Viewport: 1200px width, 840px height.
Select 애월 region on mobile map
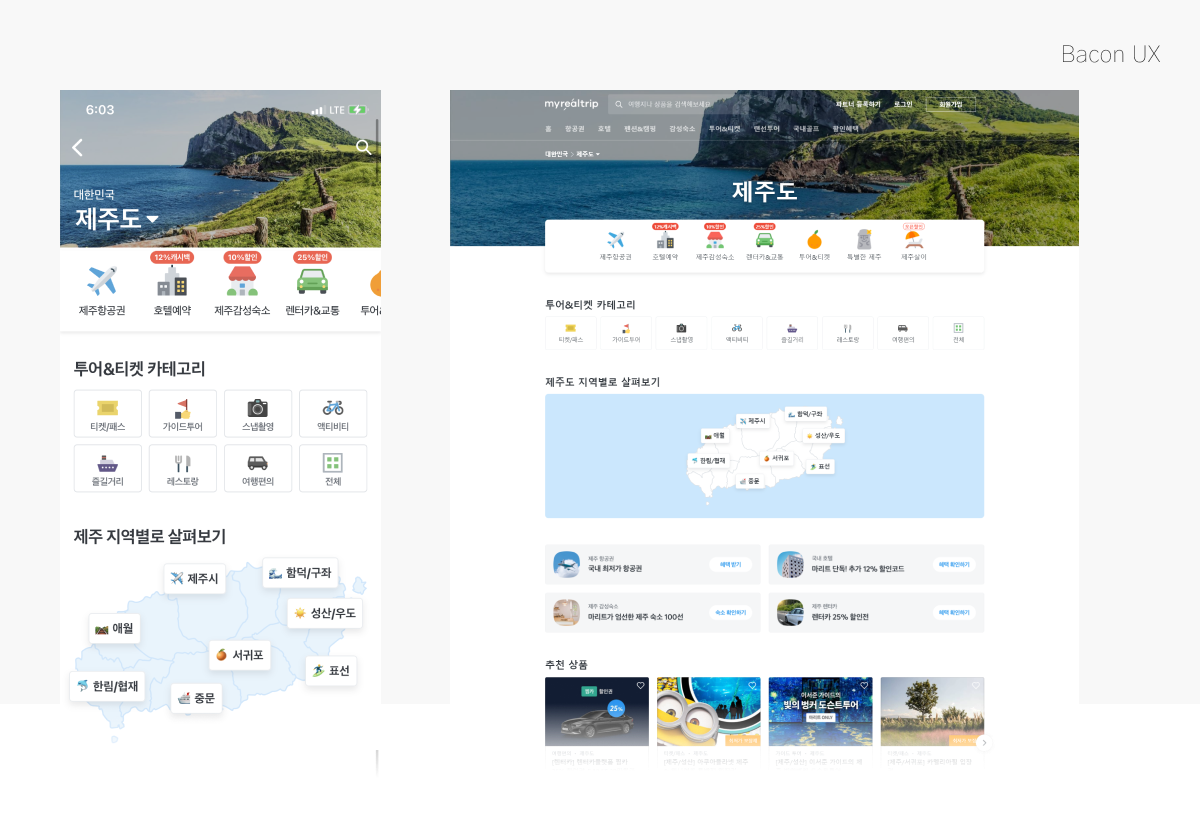click(x=114, y=628)
